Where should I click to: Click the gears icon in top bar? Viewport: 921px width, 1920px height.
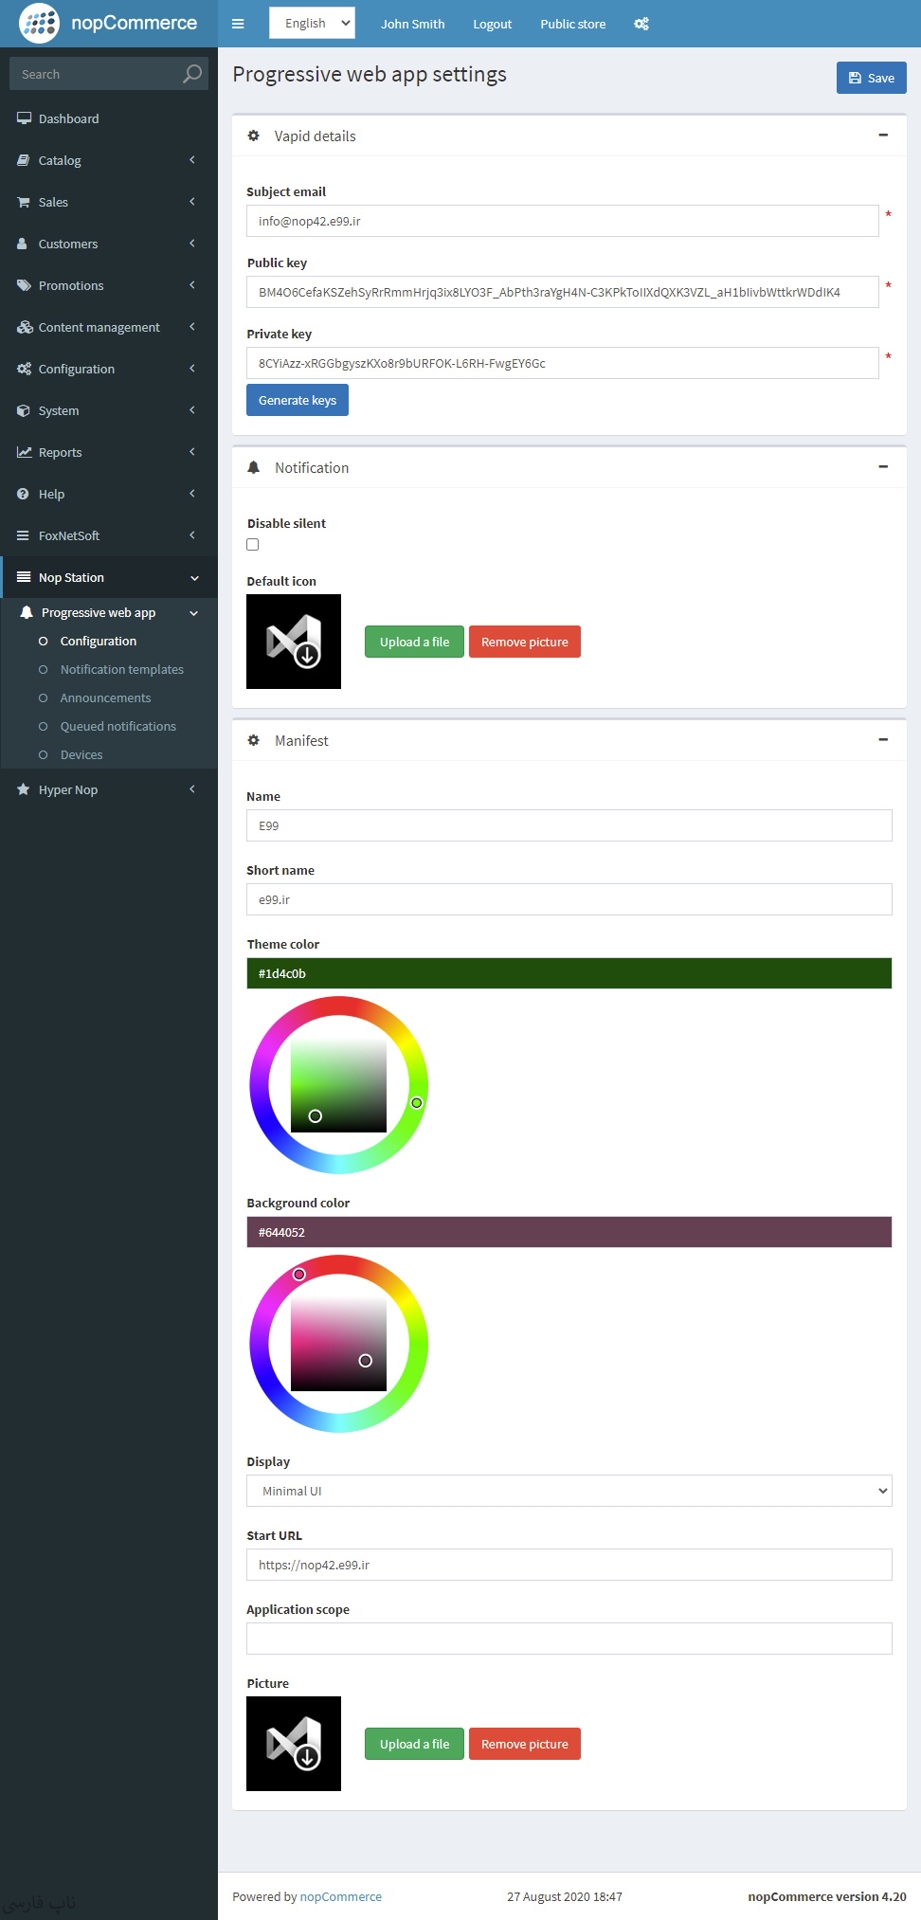coord(641,24)
